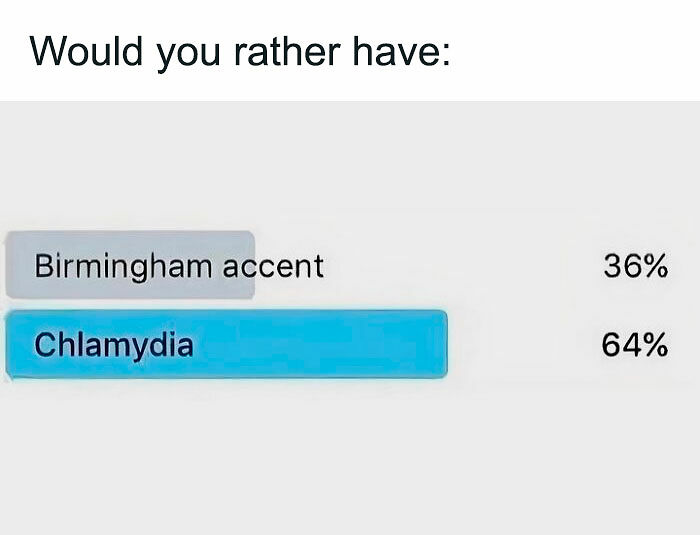Image resolution: width=700 pixels, height=535 pixels.
Task: Click the 36% result label
Action: (x=634, y=266)
